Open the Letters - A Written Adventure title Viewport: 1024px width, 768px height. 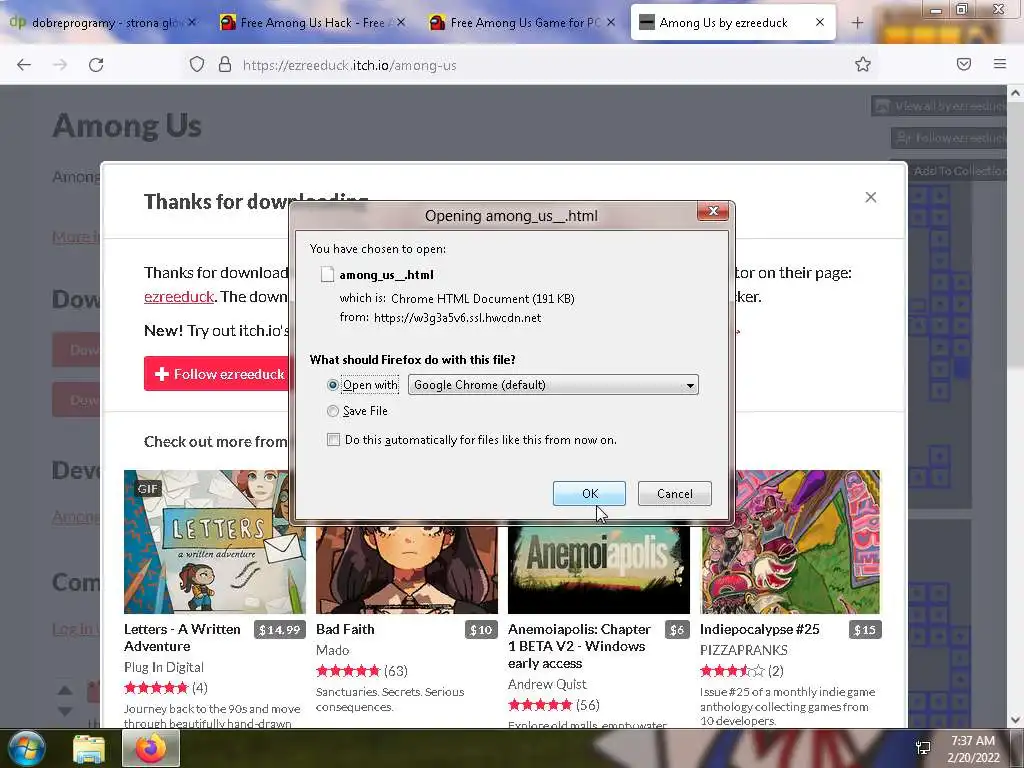tap(182, 637)
